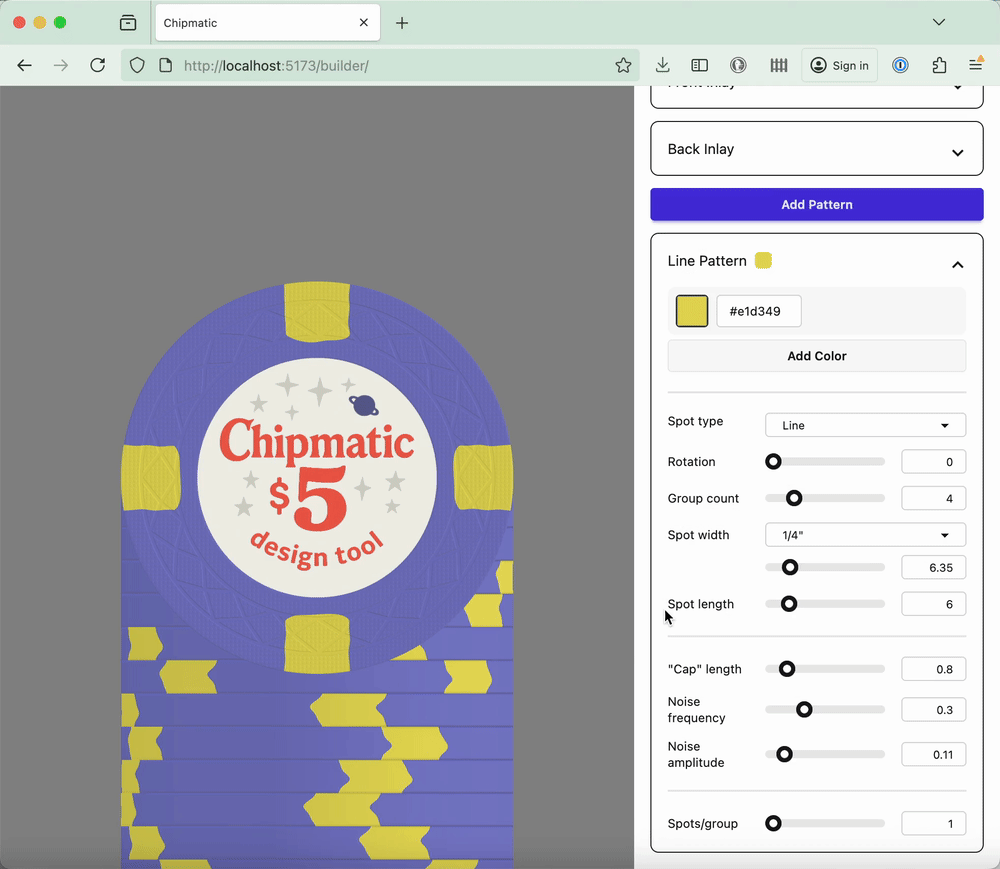The width and height of the screenshot is (1000, 869).
Task: Open the Spot type dropdown
Action: pyautogui.click(x=865, y=425)
